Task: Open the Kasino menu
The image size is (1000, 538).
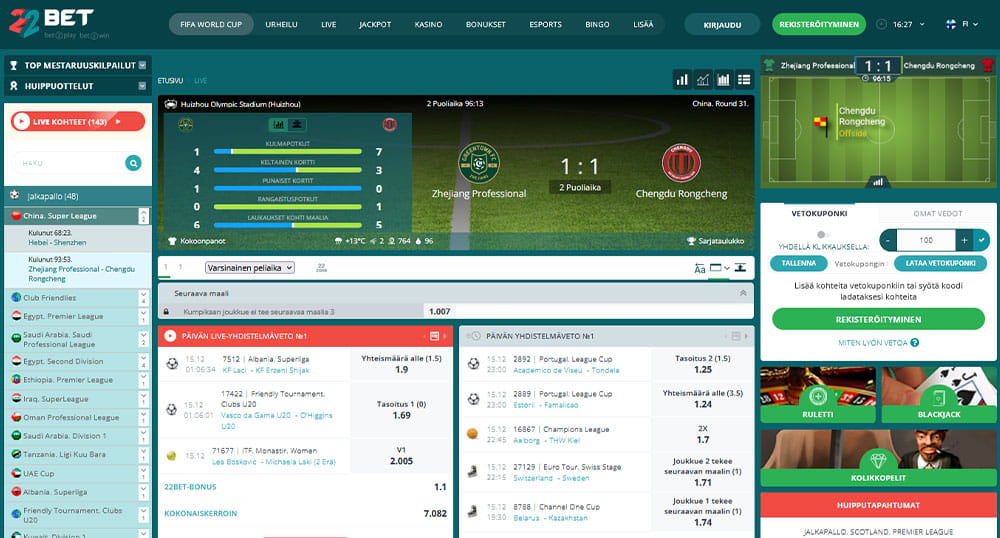Action: (x=428, y=24)
